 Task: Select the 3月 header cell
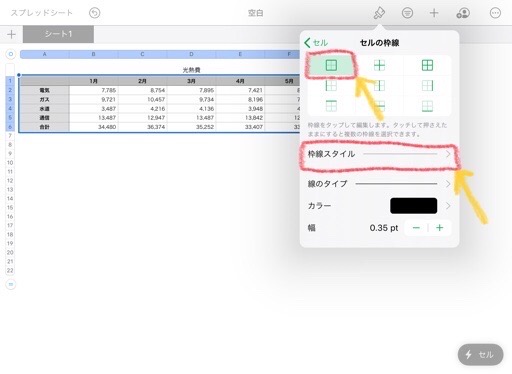(192, 81)
